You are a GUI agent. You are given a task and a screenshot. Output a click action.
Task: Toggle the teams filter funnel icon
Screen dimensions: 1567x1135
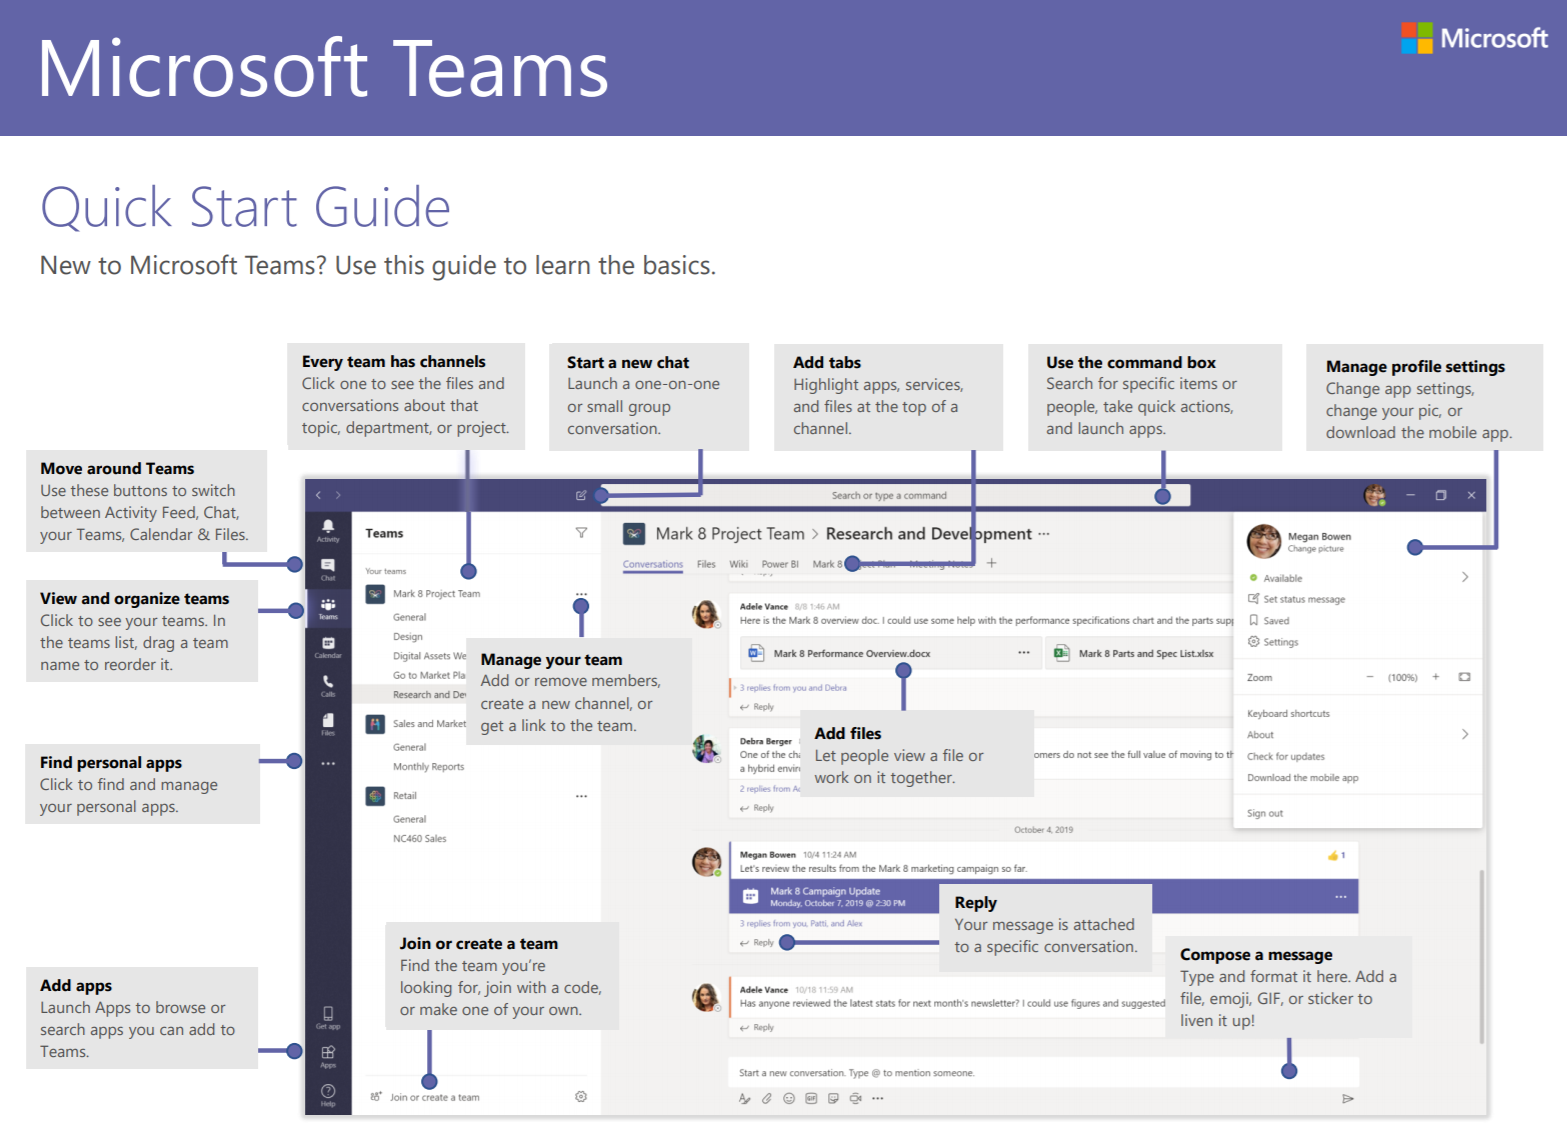[x=581, y=534]
